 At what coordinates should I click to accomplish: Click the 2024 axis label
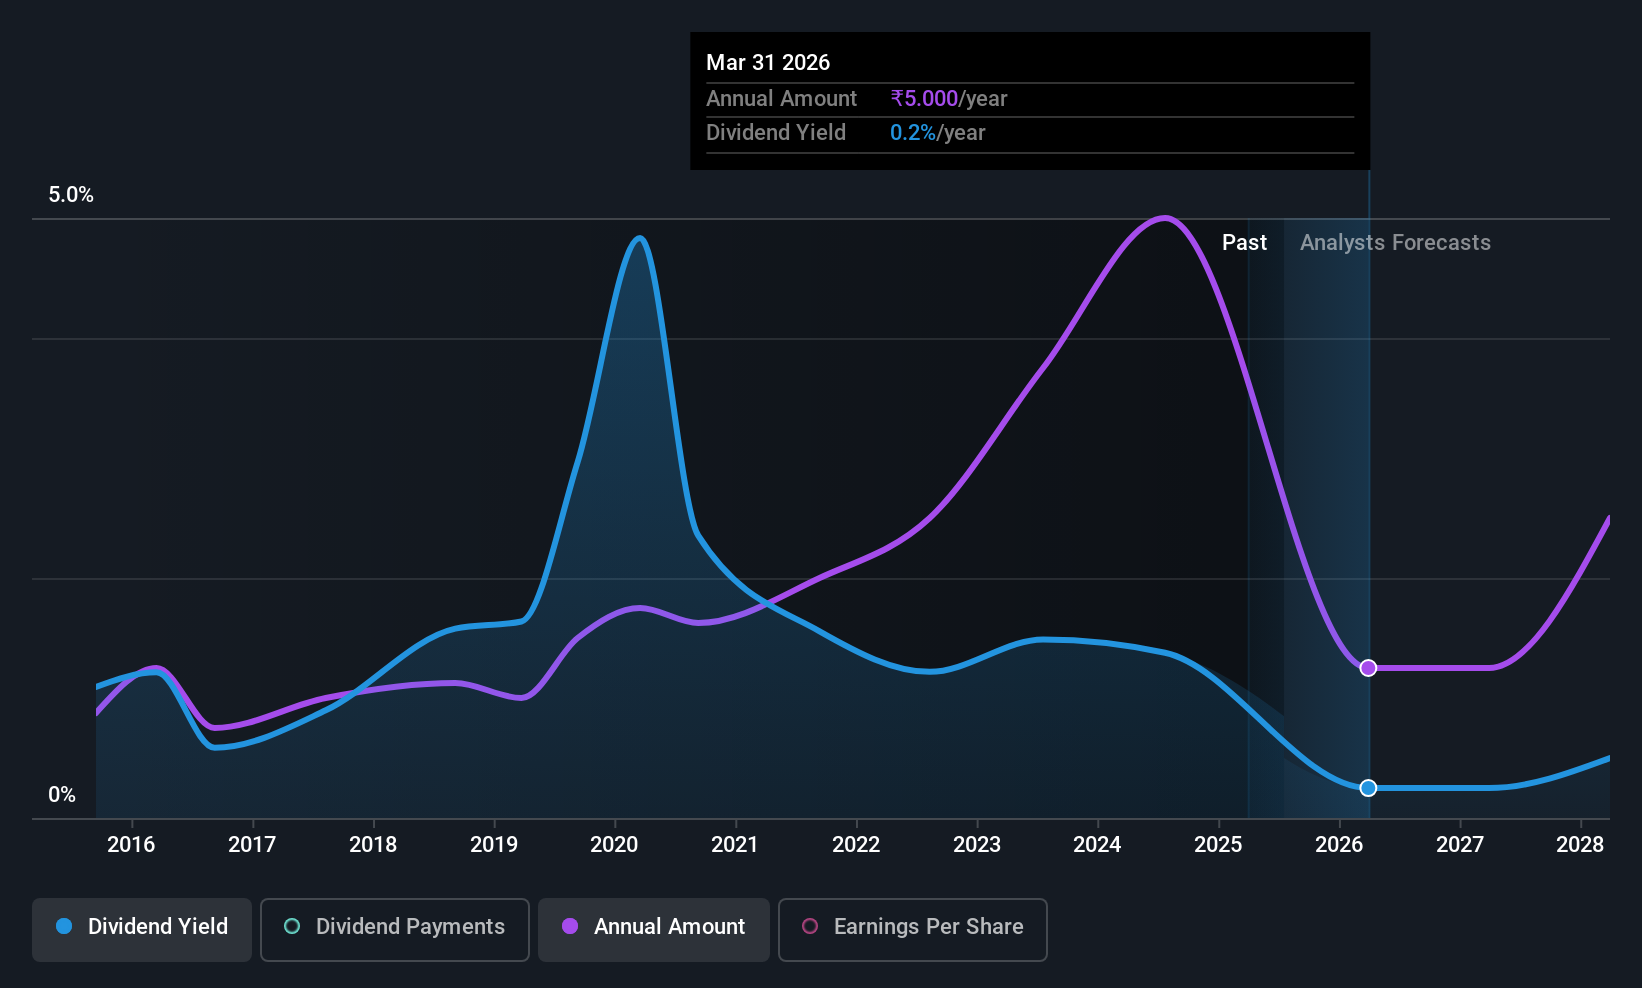tap(1097, 845)
